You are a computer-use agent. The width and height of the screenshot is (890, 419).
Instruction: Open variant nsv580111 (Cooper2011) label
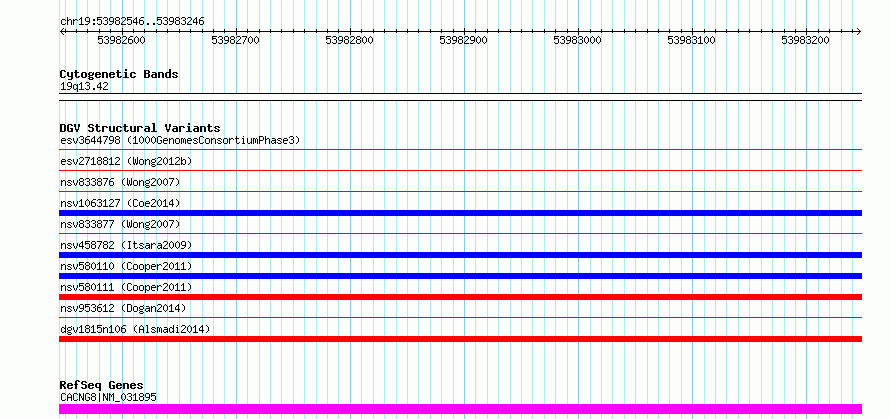[126, 287]
